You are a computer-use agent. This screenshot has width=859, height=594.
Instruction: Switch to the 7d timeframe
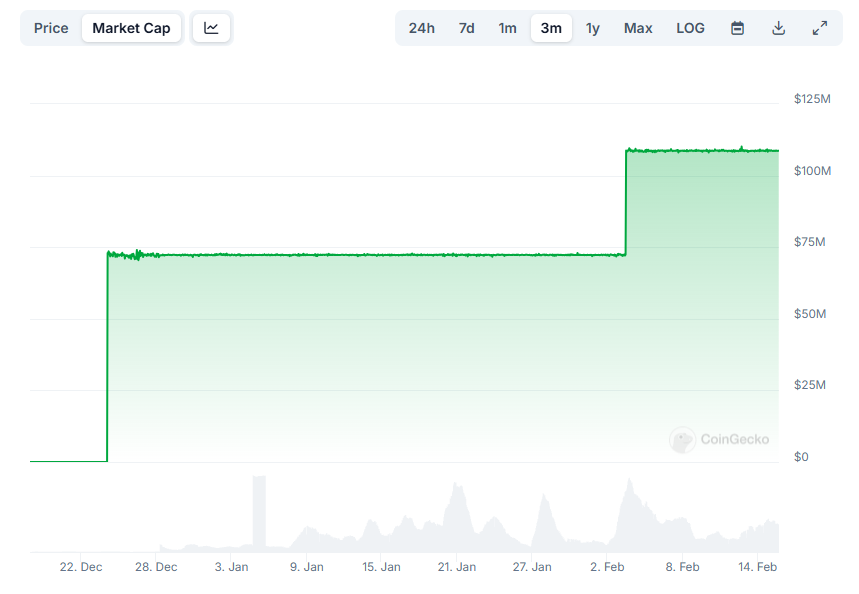coord(465,28)
